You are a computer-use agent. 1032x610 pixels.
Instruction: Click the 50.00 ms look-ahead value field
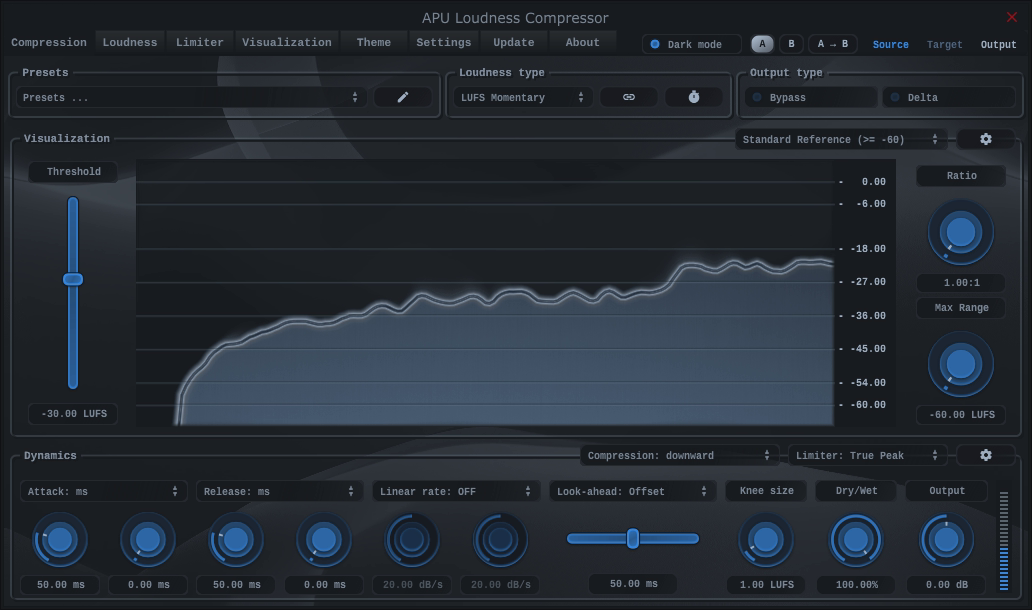click(633, 584)
